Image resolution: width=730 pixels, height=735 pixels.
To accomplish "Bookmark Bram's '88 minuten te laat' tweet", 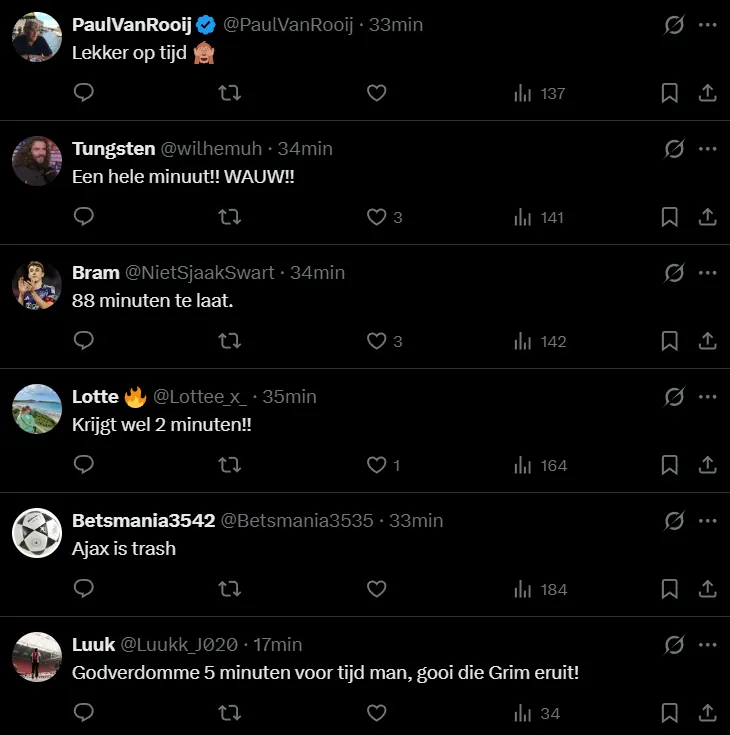I will click(x=670, y=341).
